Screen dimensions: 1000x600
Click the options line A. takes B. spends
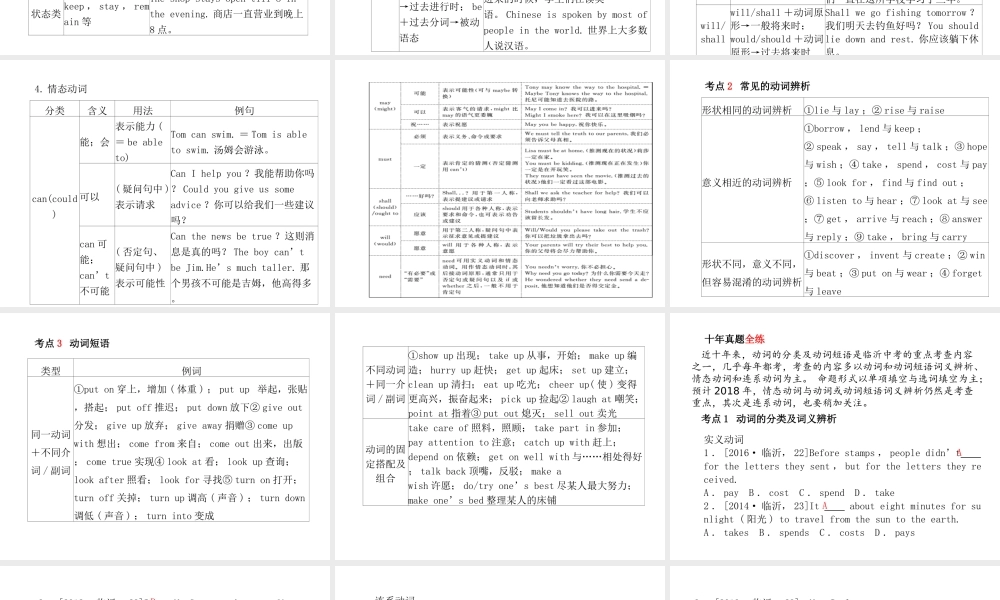tap(809, 532)
